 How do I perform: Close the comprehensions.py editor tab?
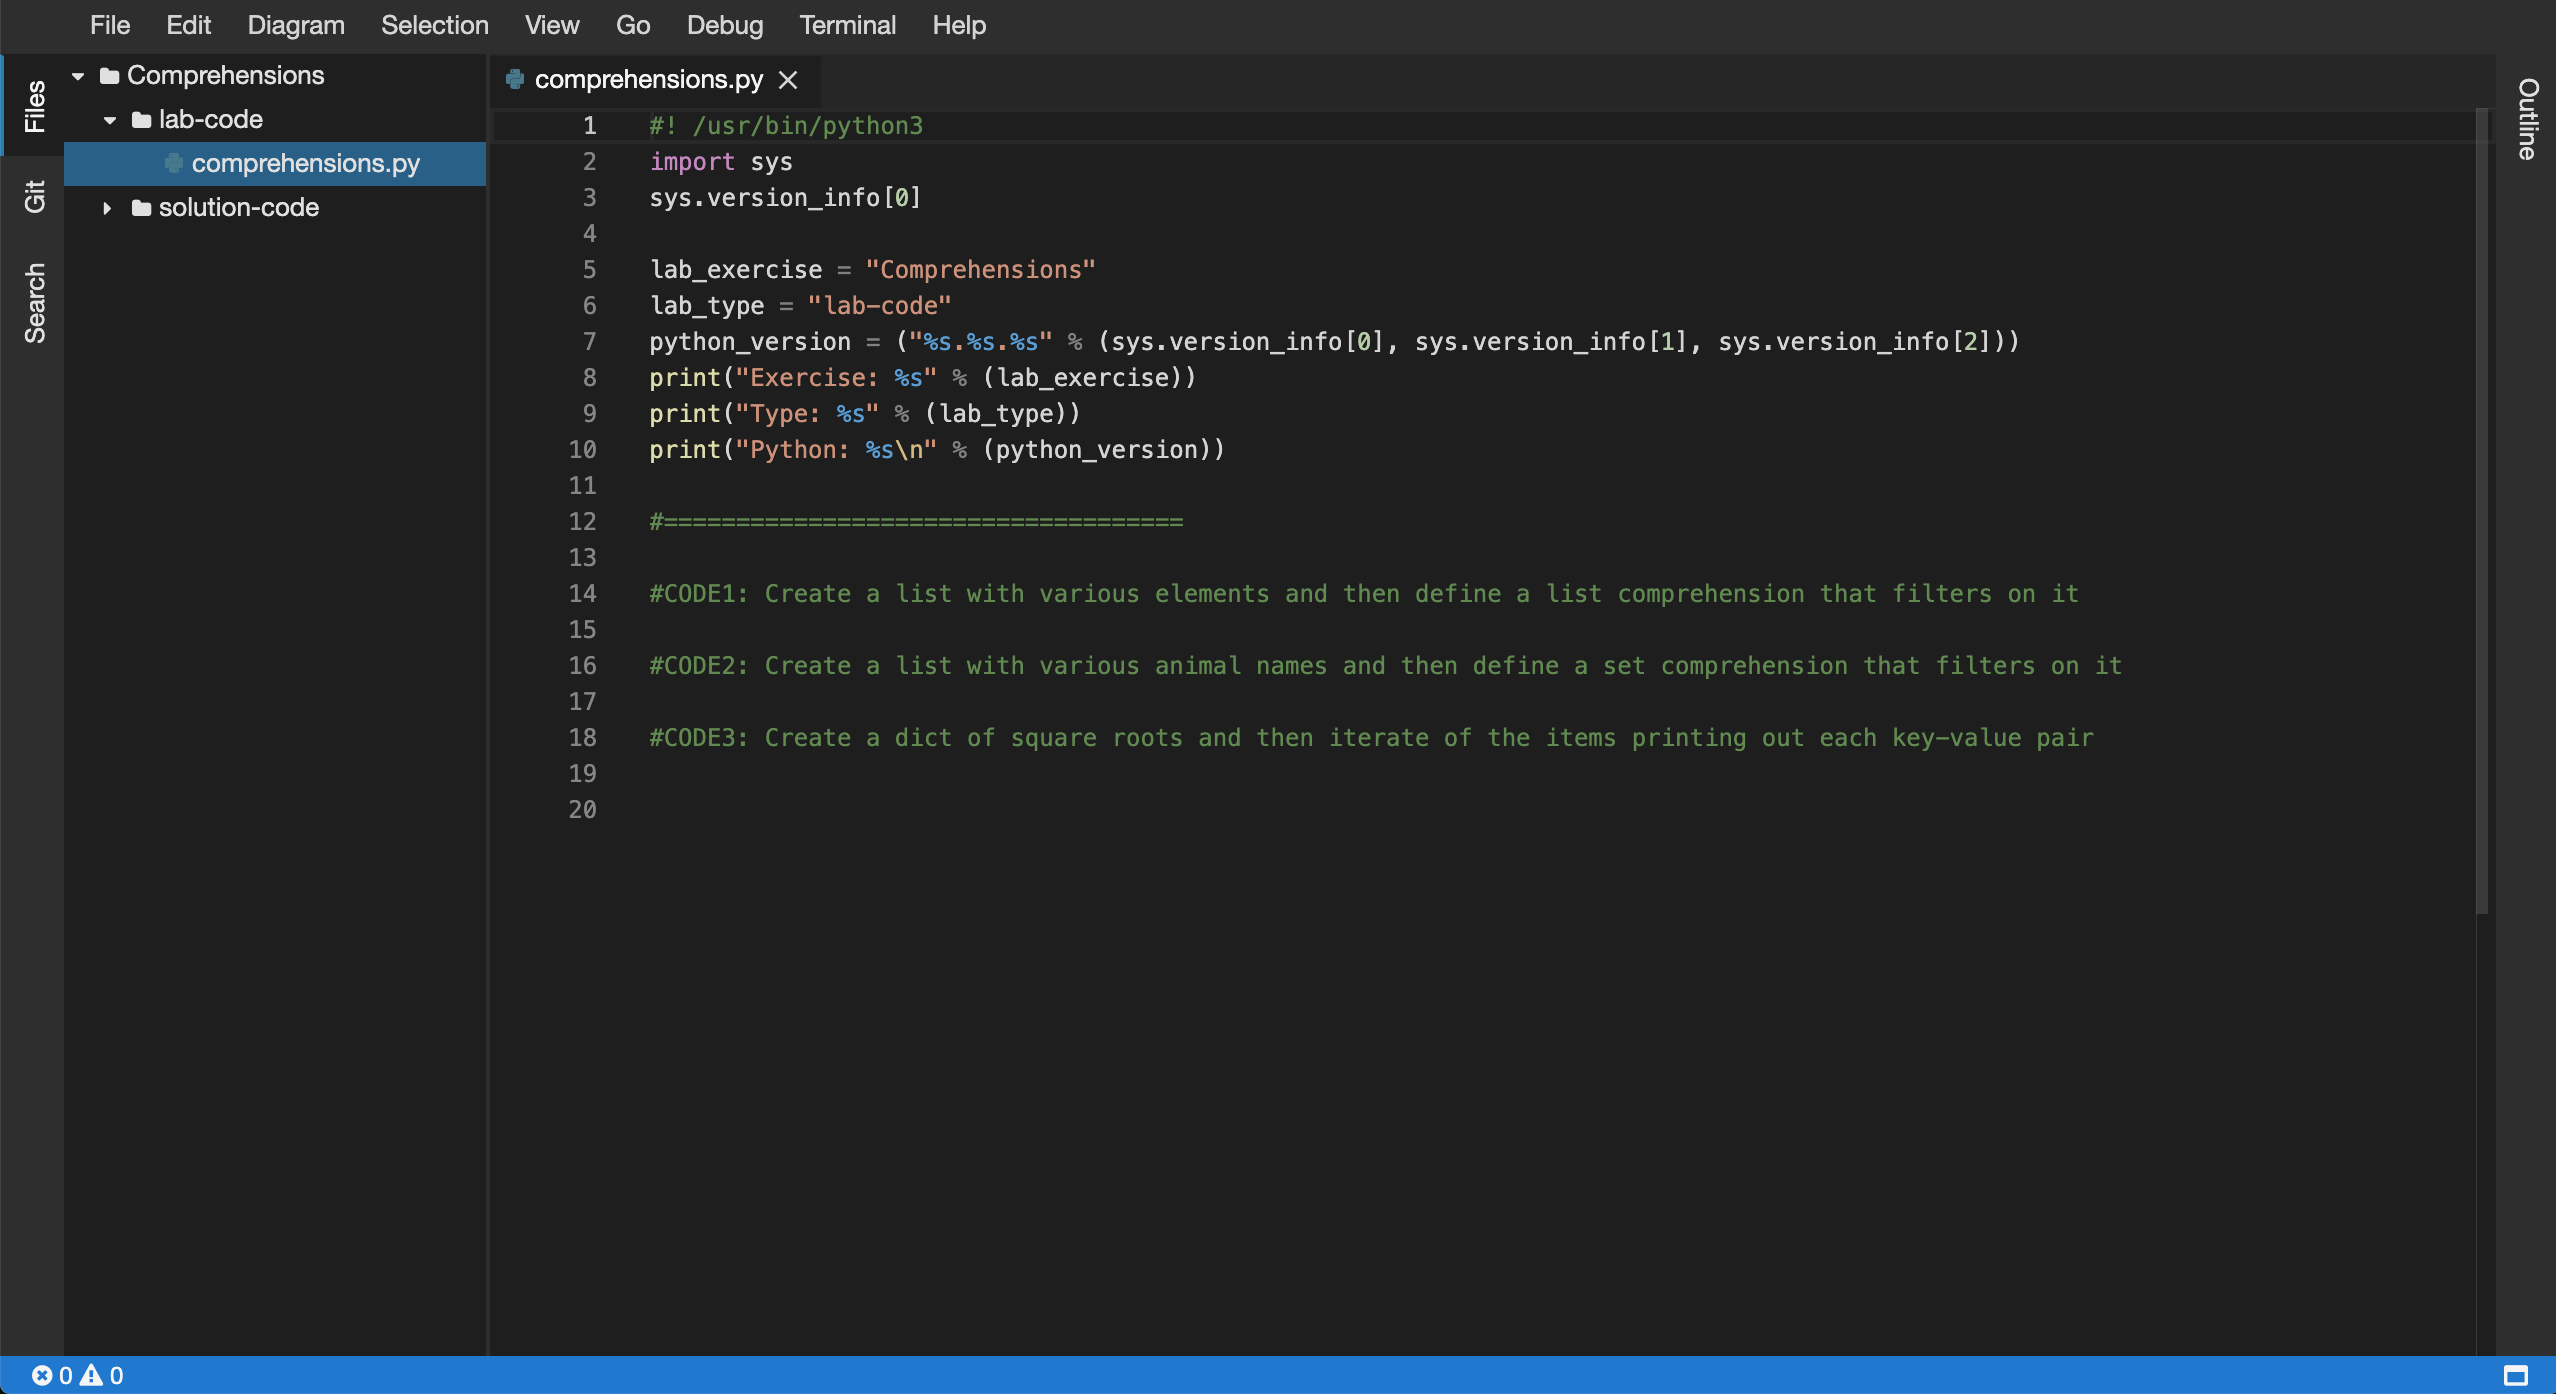[x=788, y=80]
